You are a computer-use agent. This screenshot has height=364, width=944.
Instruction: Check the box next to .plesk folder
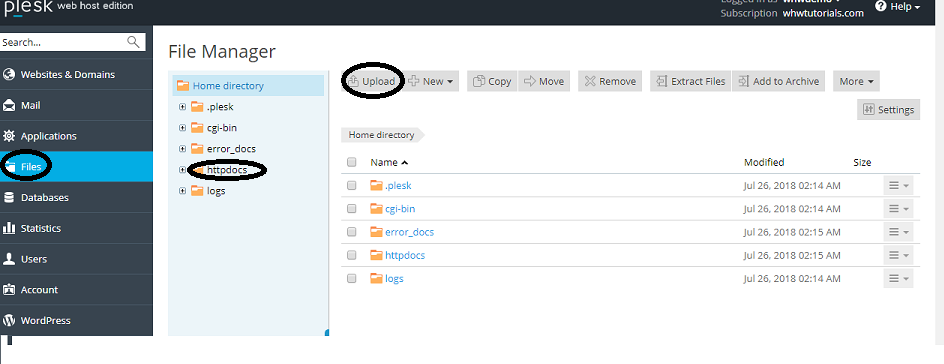(352, 186)
